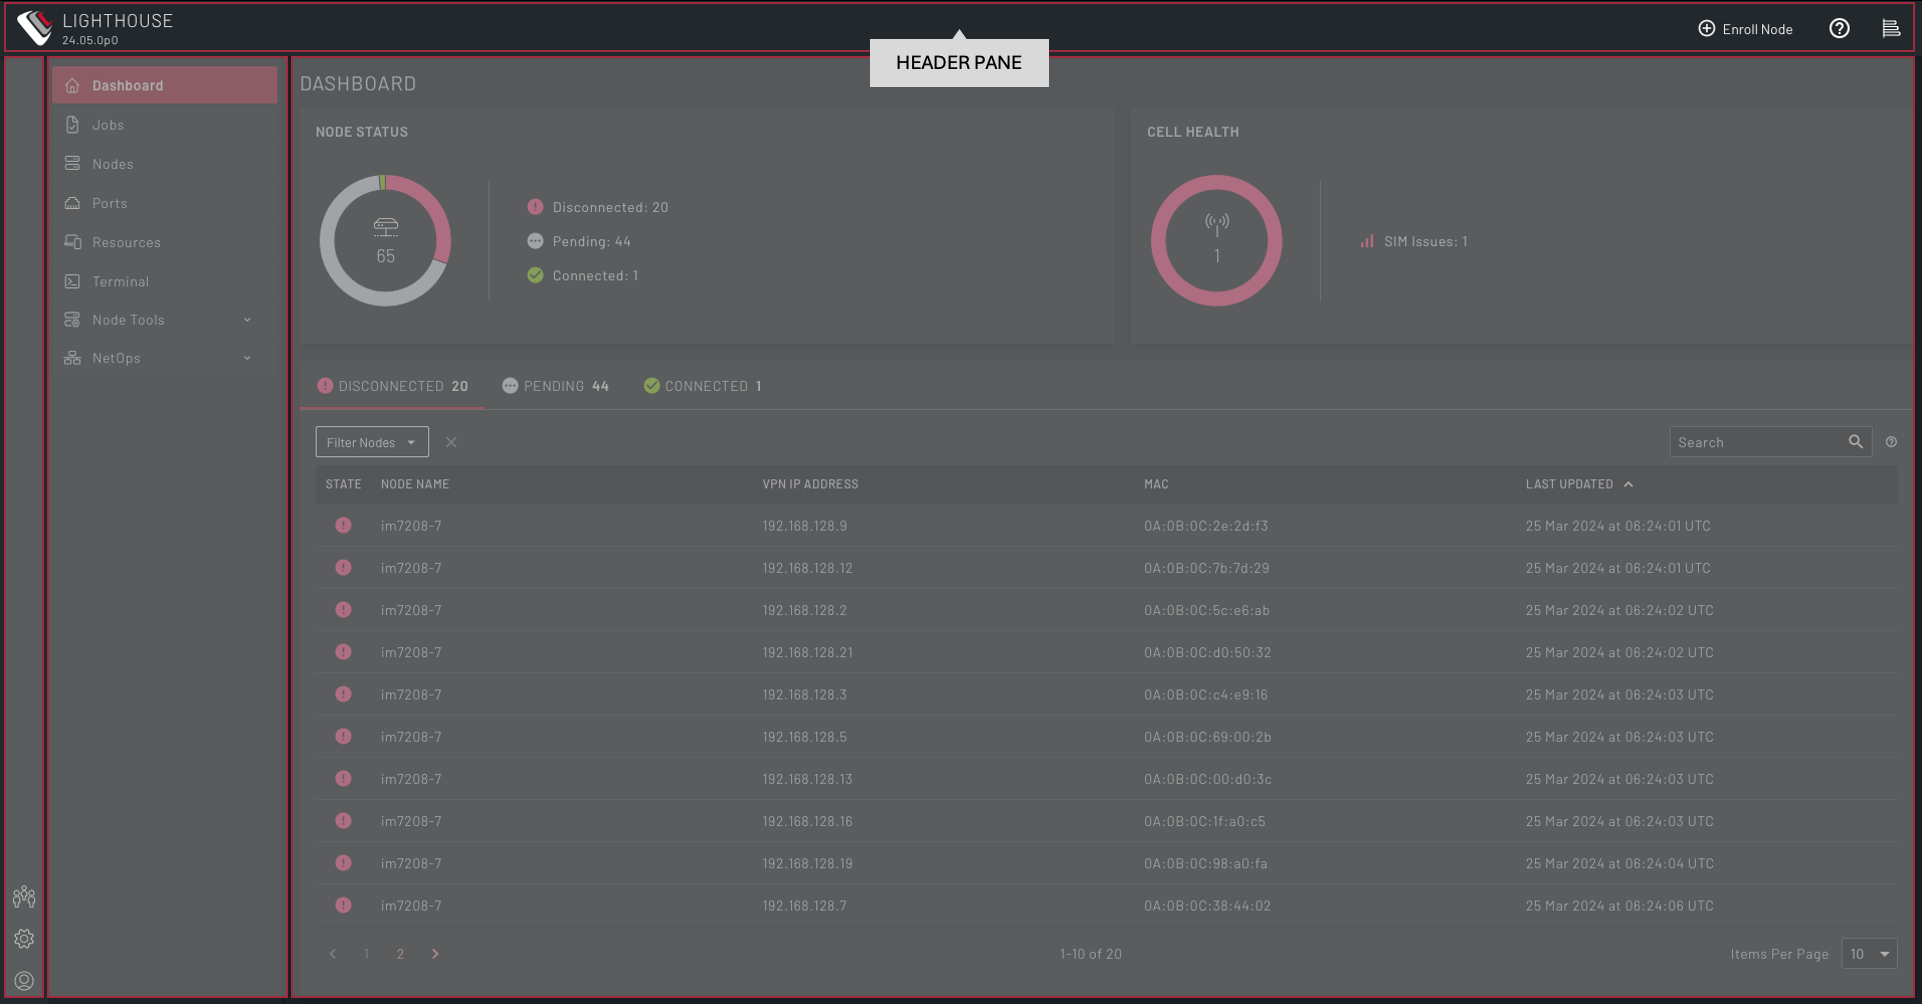Click the help question mark icon in header

pos(1839,29)
